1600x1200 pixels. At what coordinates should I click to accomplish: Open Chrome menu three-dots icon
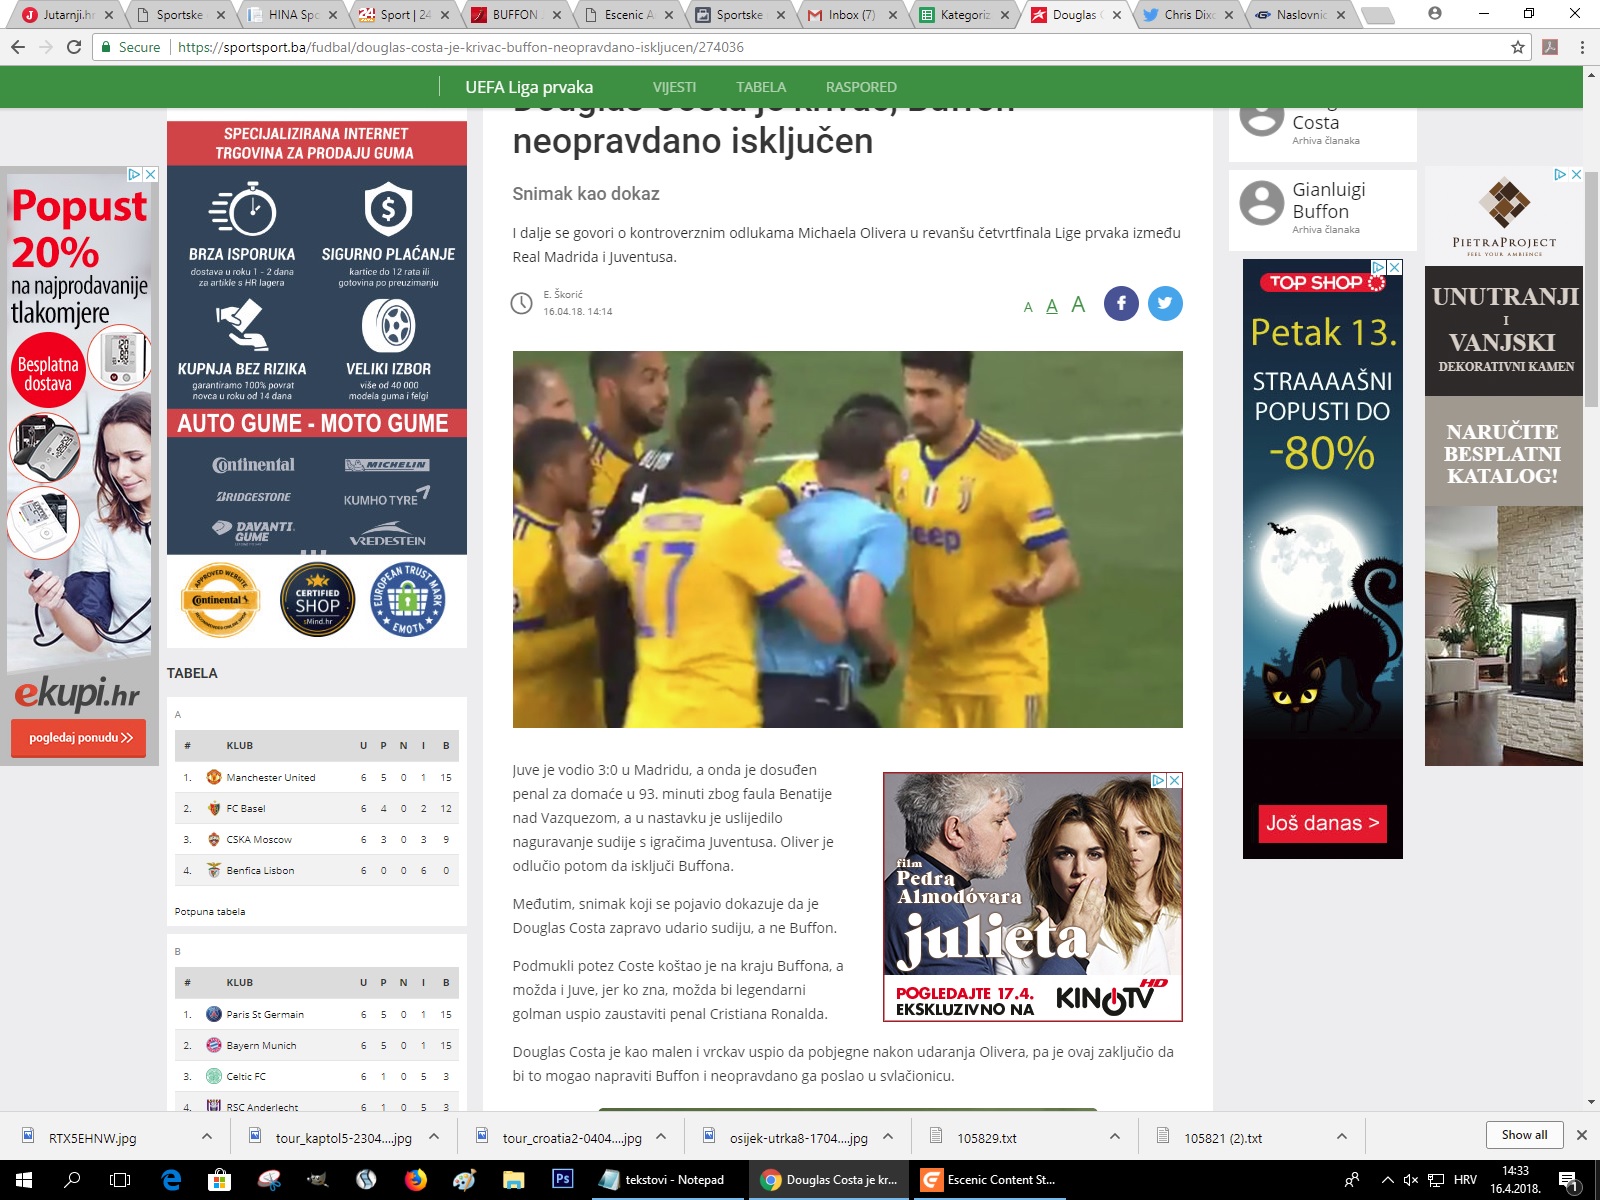coord(1582,47)
